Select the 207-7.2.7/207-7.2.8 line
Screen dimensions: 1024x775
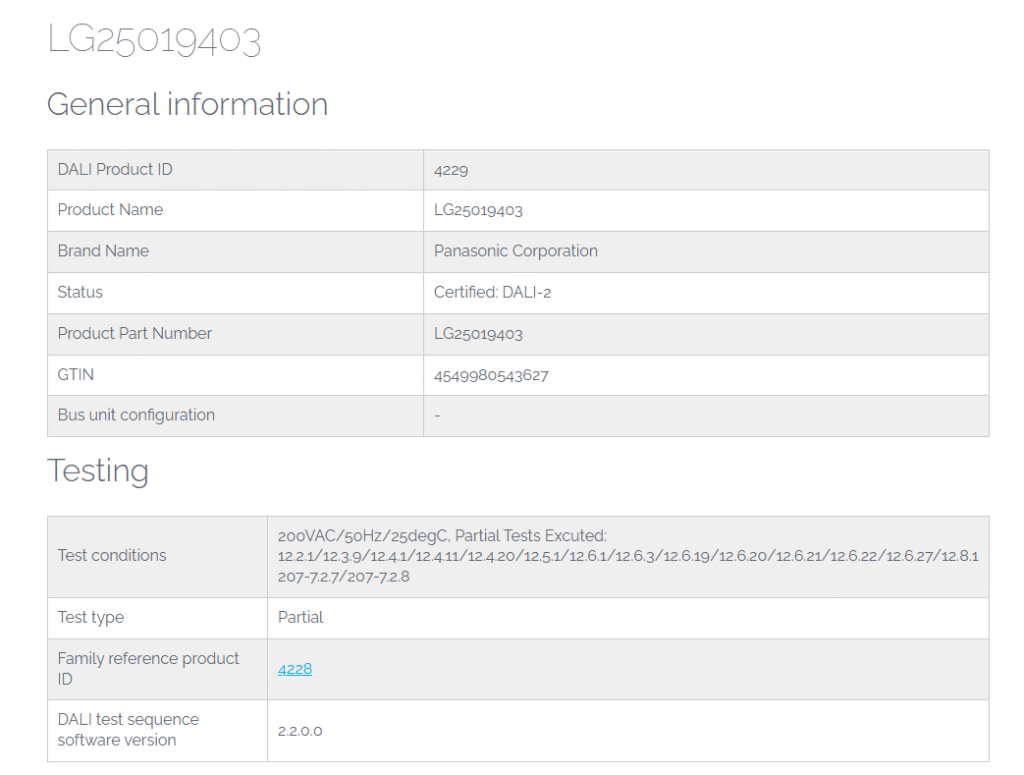pyautogui.click(x=344, y=577)
